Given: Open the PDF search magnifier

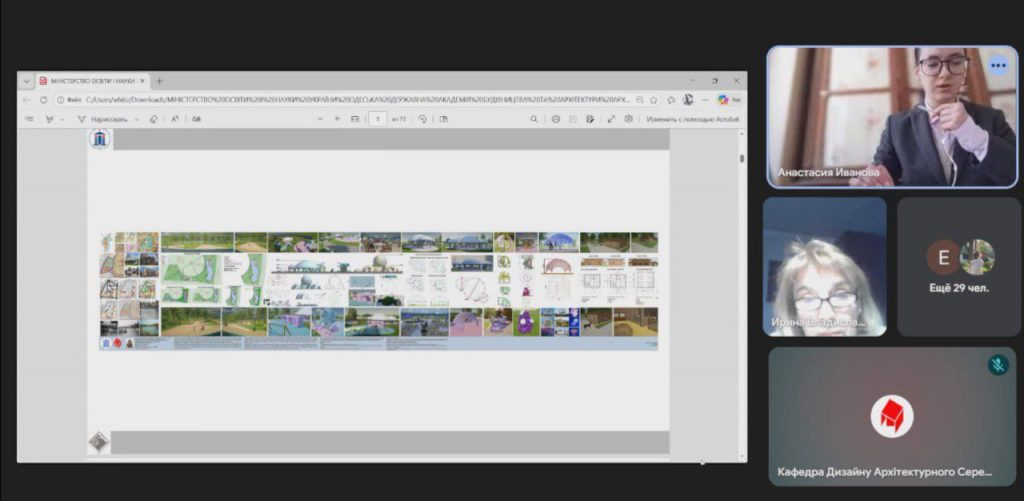Looking at the screenshot, I should pos(534,118).
